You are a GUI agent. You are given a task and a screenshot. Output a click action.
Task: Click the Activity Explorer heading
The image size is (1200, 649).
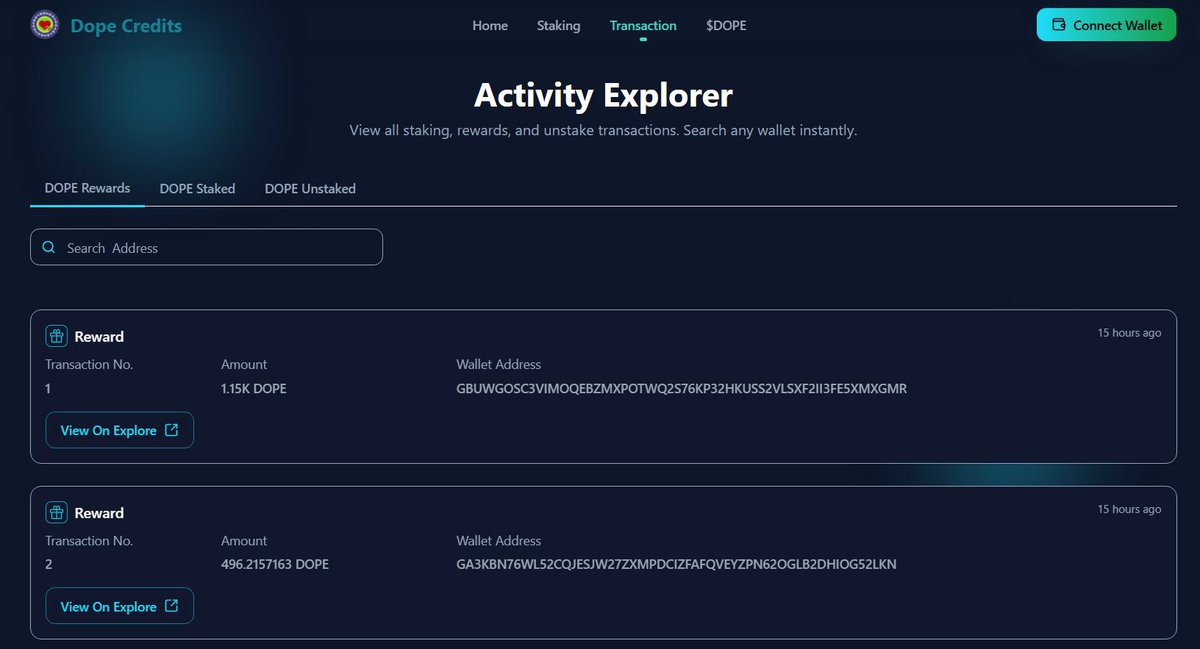pyautogui.click(x=603, y=95)
